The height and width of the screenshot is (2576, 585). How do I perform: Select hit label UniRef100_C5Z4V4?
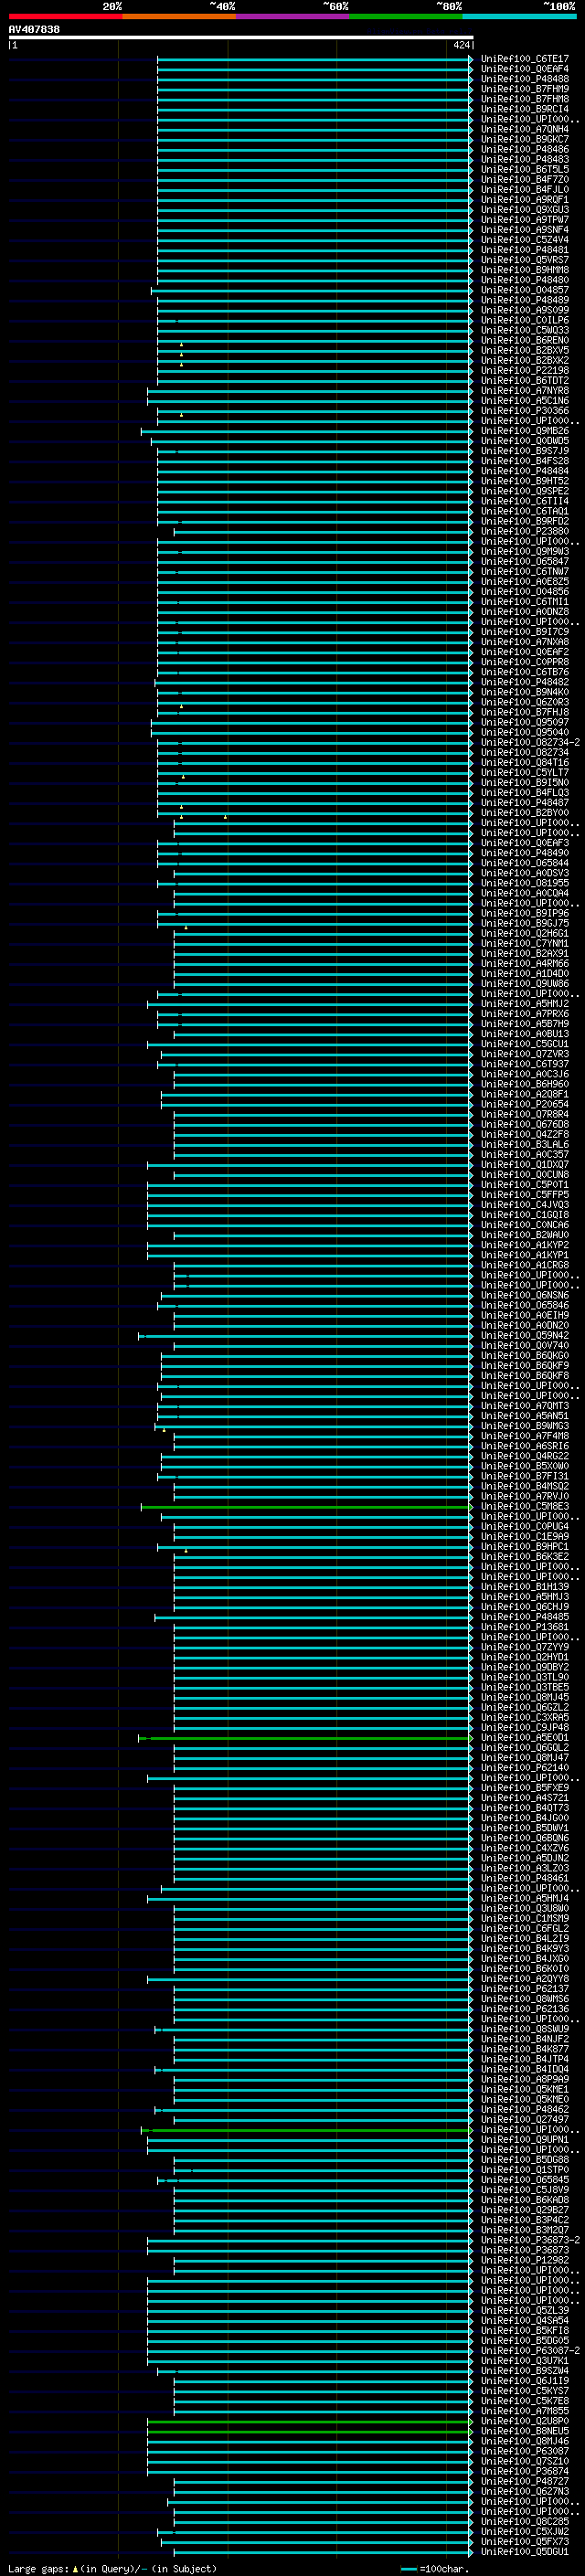pos(524,240)
